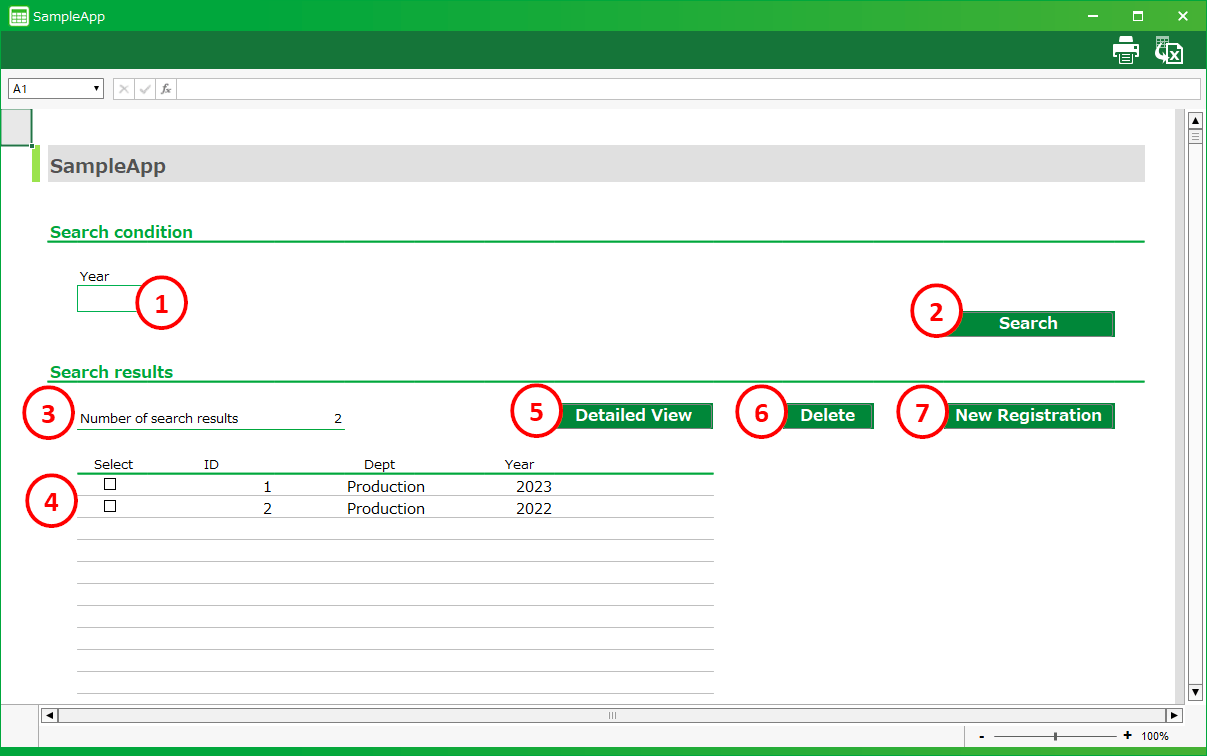Image resolution: width=1207 pixels, height=756 pixels.
Task: Click the Print icon in the toolbar
Action: point(1126,50)
